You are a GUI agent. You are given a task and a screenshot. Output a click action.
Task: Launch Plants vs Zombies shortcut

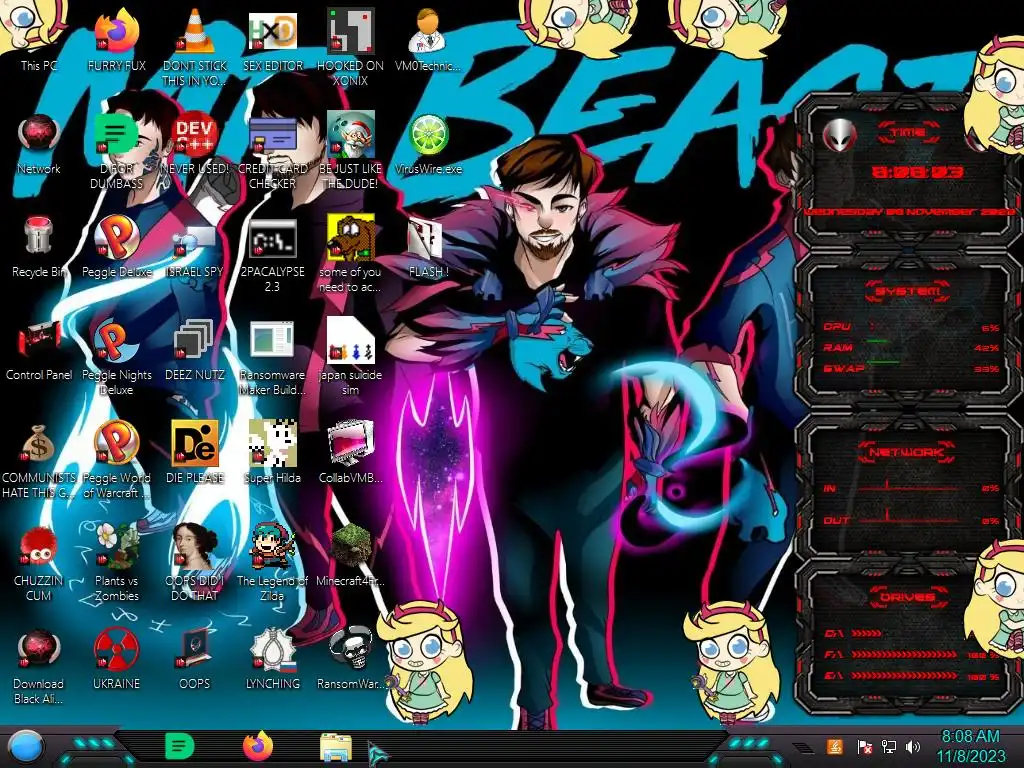click(x=116, y=562)
